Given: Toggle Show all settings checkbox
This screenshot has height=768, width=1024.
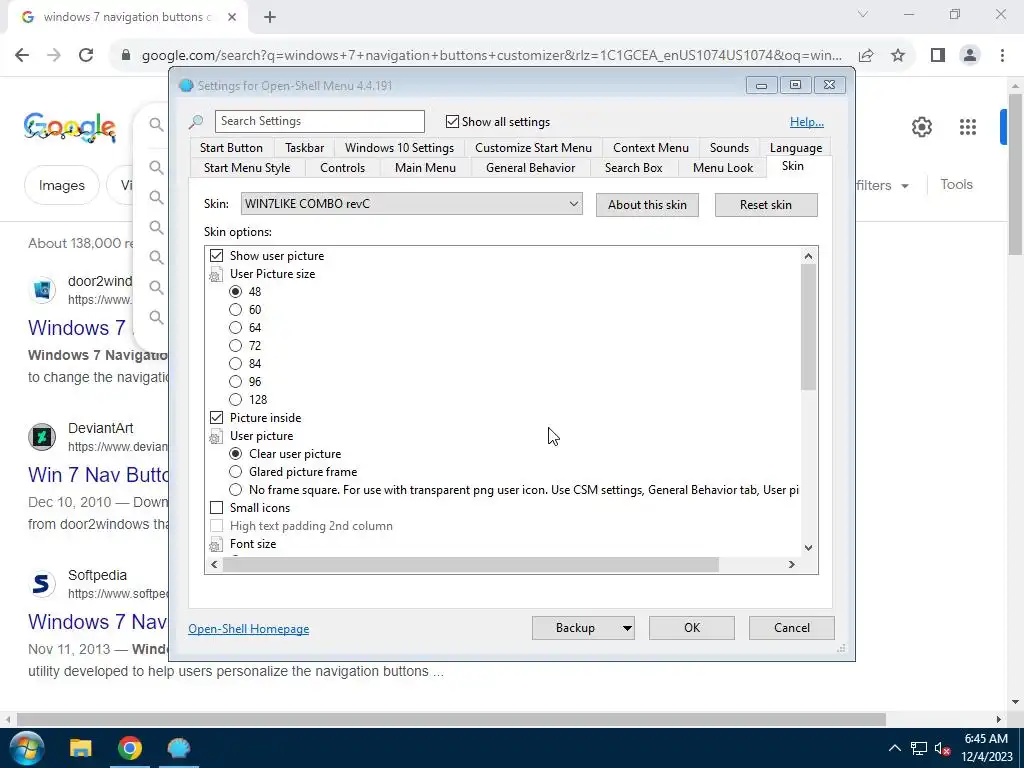Looking at the screenshot, I should [x=452, y=121].
